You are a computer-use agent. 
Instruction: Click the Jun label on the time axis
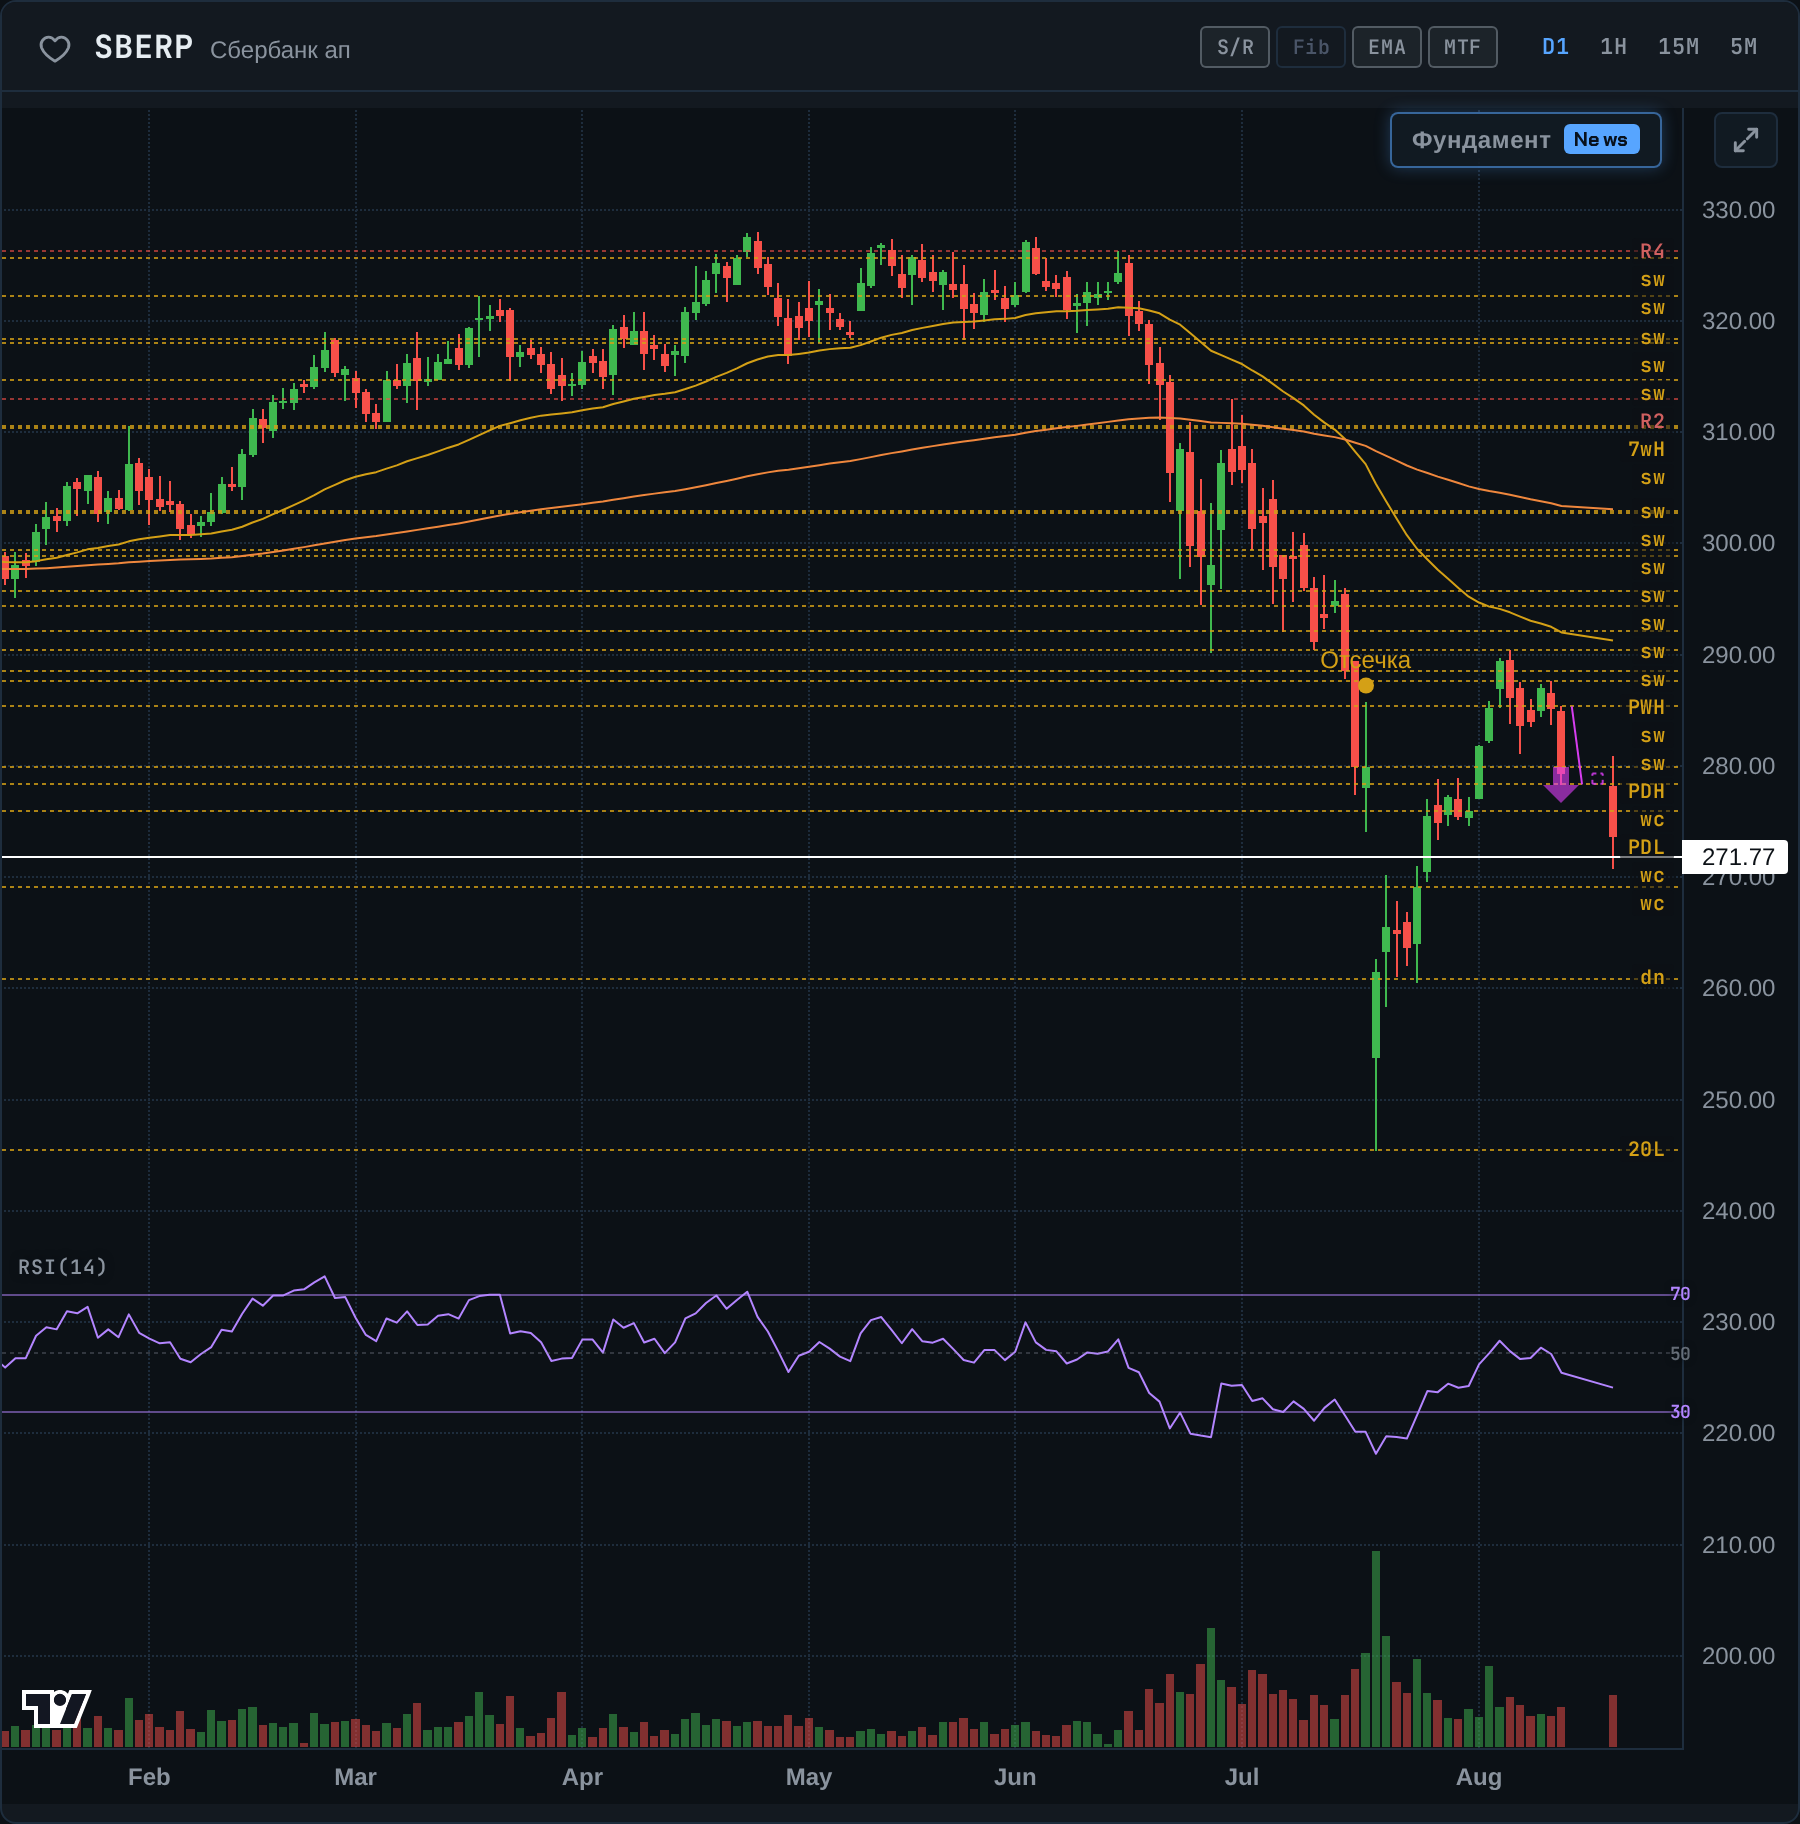1015,1777
